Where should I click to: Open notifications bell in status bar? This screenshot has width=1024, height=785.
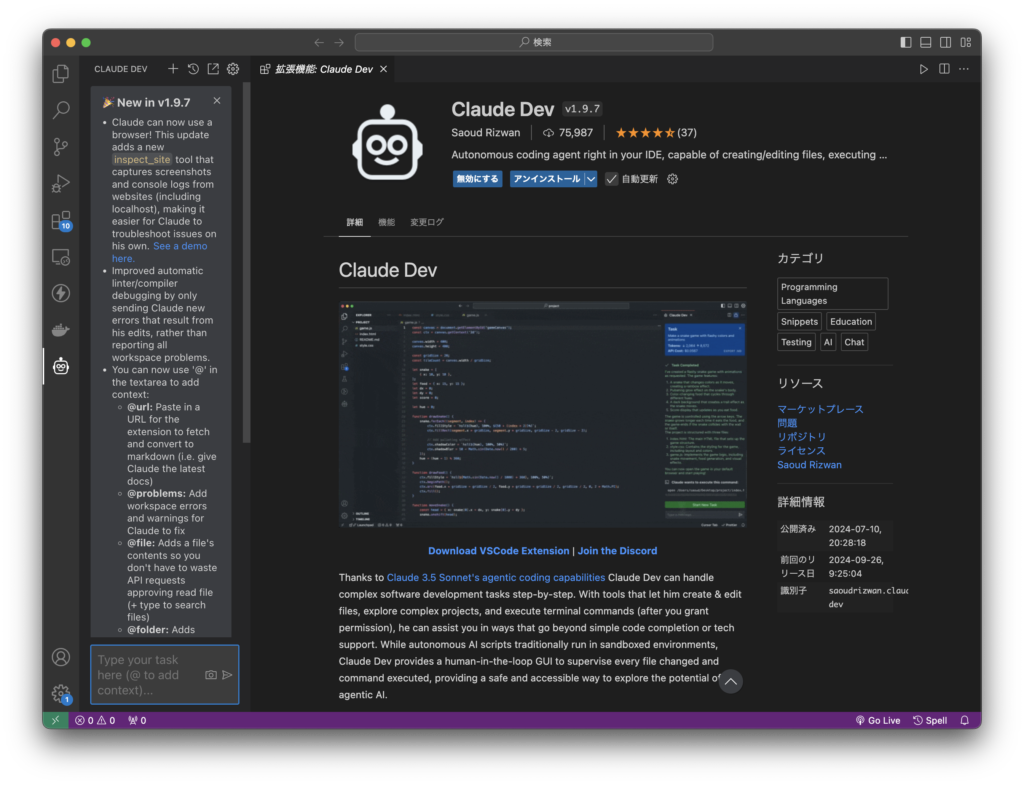(x=965, y=720)
